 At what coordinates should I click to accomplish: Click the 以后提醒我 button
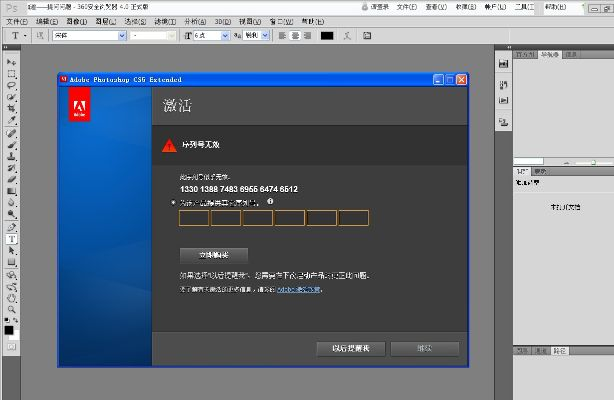pos(350,348)
